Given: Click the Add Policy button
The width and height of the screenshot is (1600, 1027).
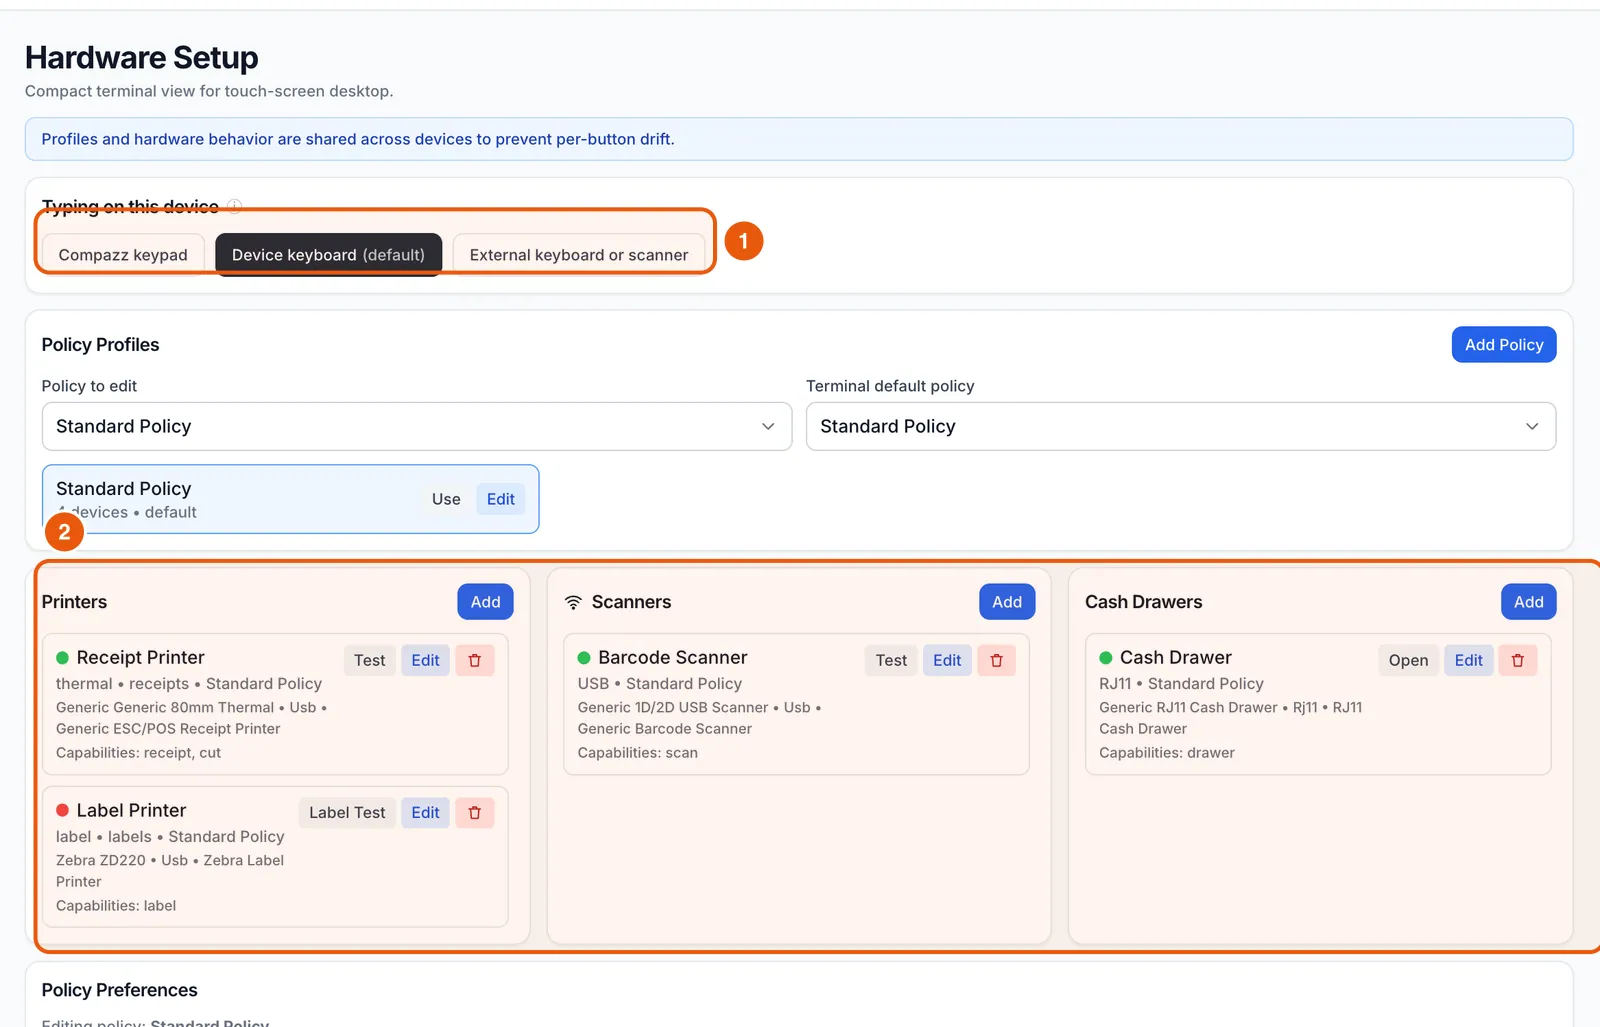Looking at the screenshot, I should [x=1504, y=345].
